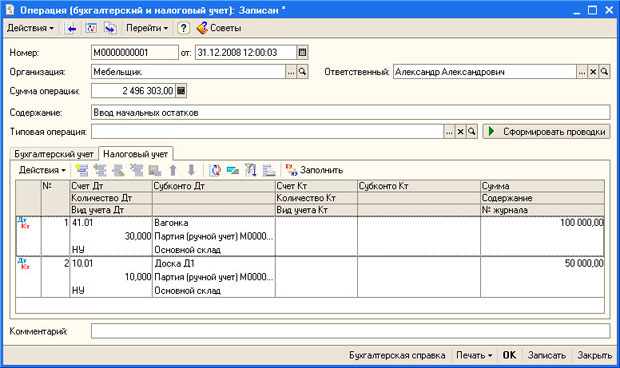This screenshot has height=368, width=620.
Task: Add a new row in table toolbar
Action: (x=82, y=170)
